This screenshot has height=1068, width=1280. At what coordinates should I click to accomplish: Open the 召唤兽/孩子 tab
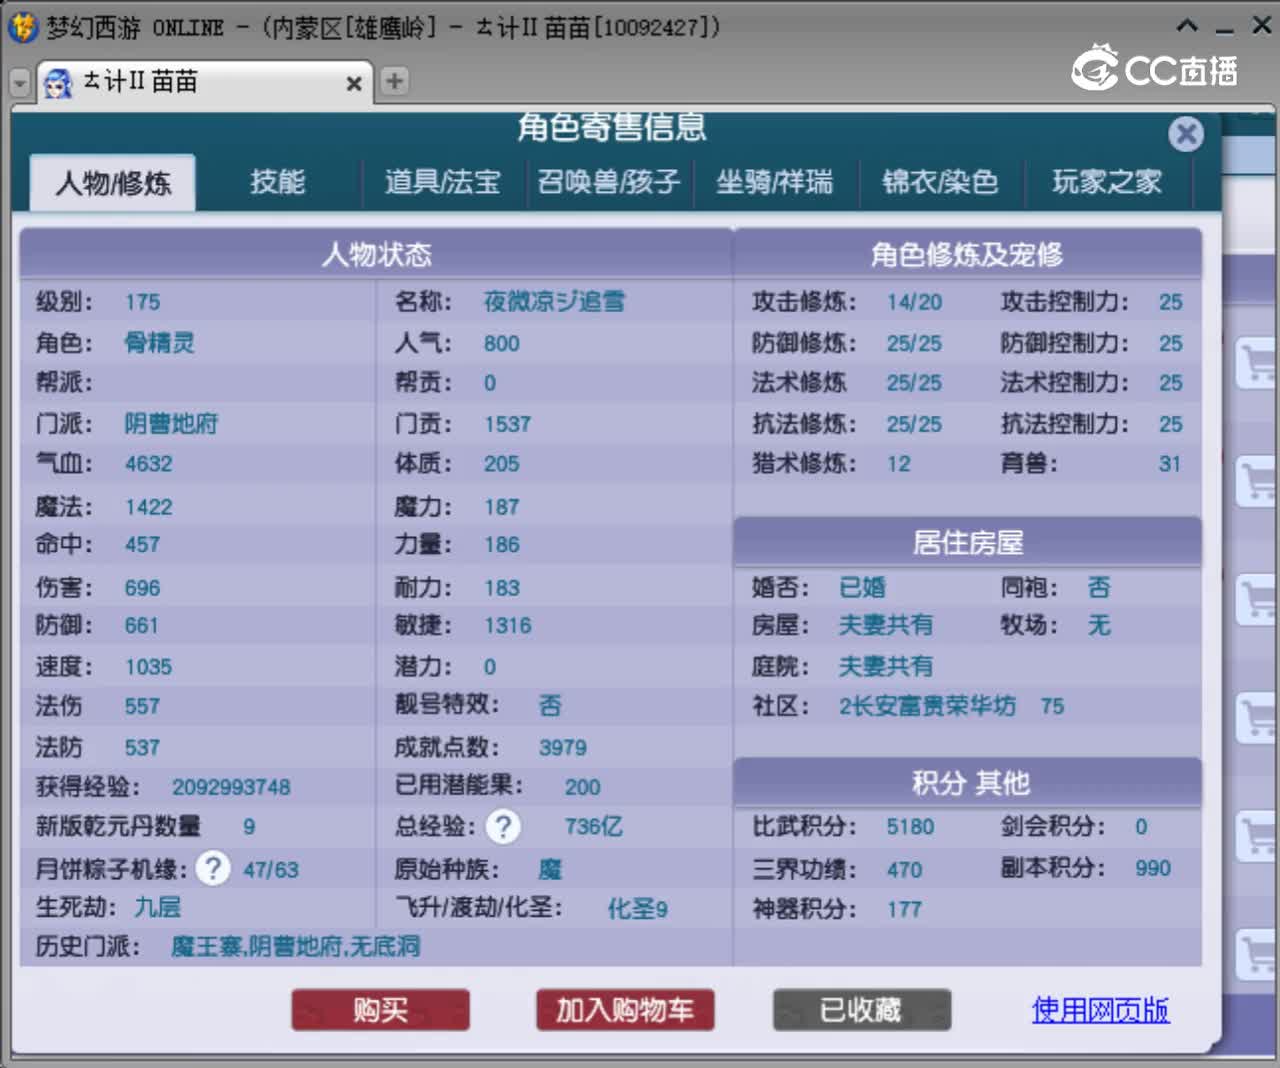(x=609, y=182)
